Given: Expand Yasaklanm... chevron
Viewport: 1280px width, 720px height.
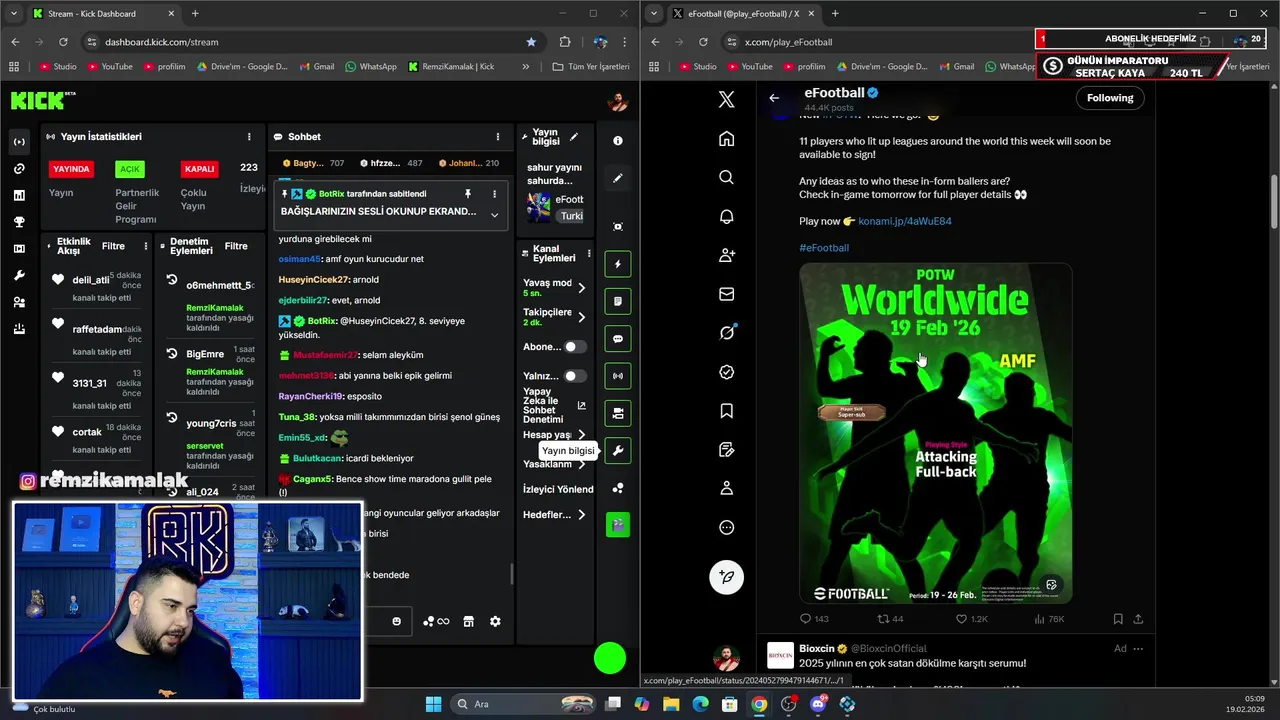Looking at the screenshot, I should [x=582, y=464].
